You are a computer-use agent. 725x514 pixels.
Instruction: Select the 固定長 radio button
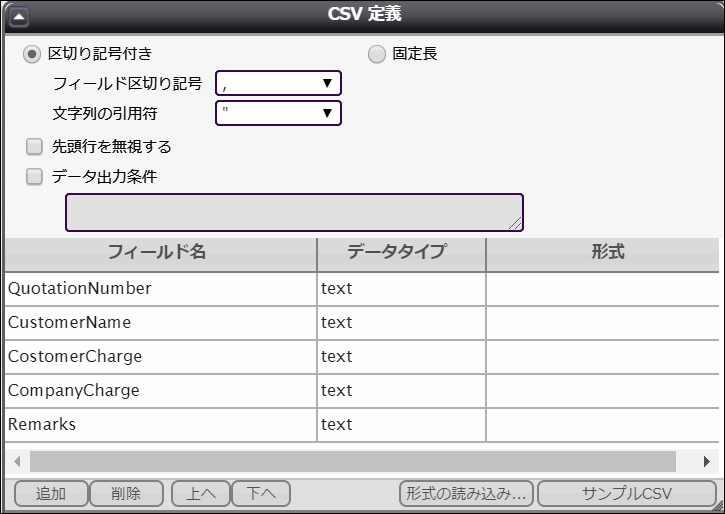point(377,54)
